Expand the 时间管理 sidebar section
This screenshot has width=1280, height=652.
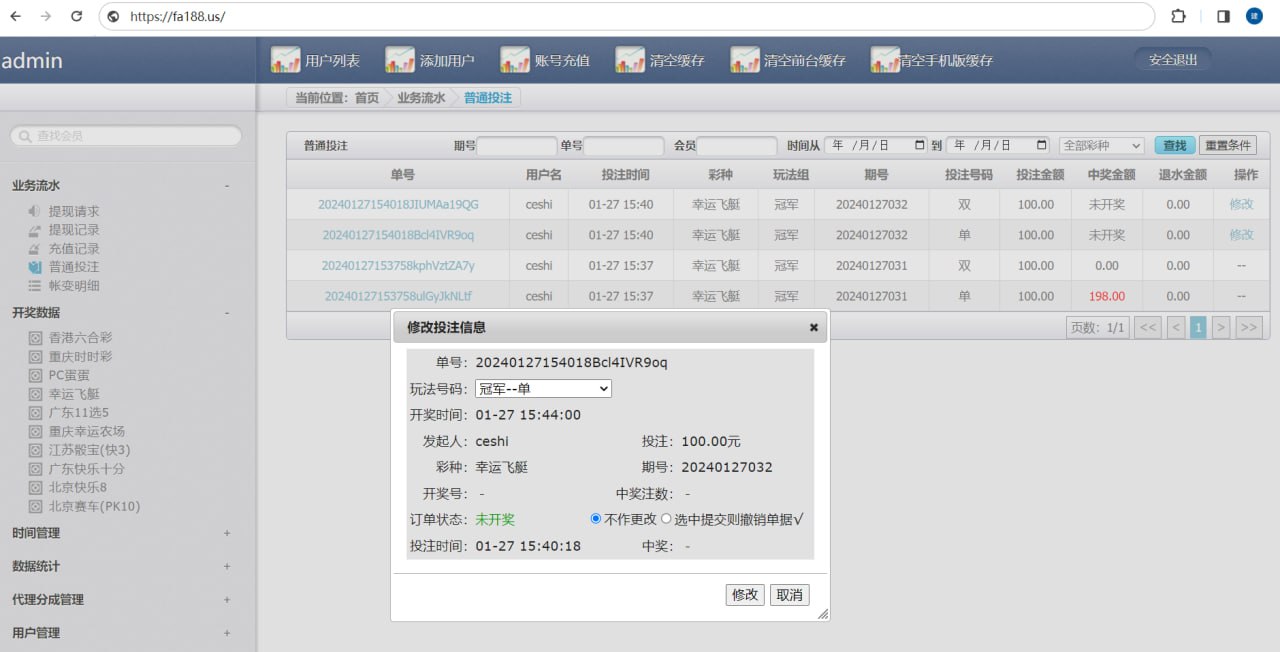pos(227,534)
